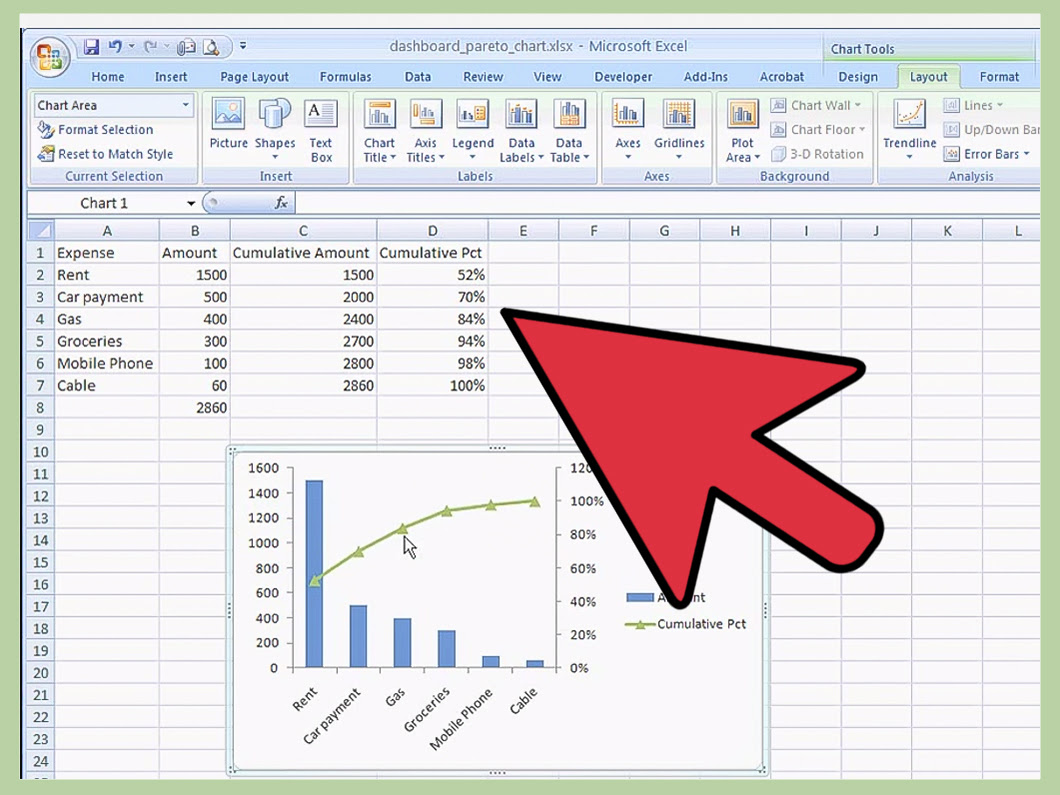The width and height of the screenshot is (1060, 795).
Task: Open the Add-Ins tab
Action: click(705, 77)
